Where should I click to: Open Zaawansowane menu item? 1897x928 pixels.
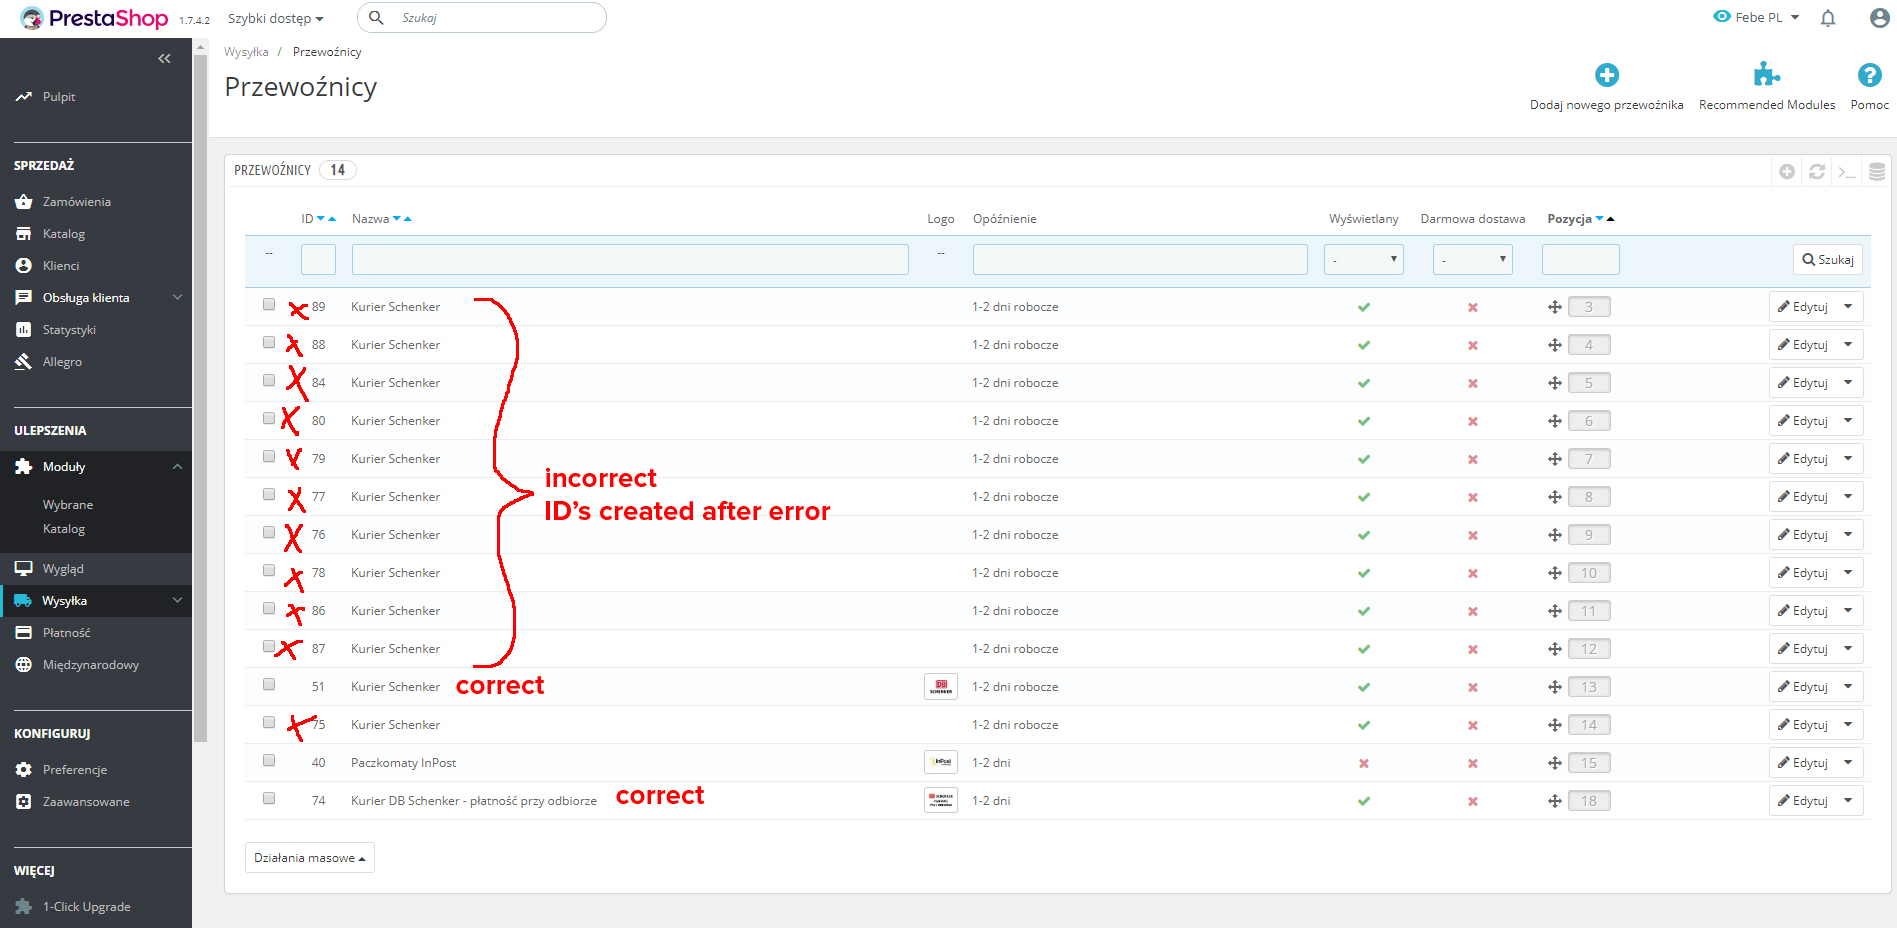[x=86, y=802]
